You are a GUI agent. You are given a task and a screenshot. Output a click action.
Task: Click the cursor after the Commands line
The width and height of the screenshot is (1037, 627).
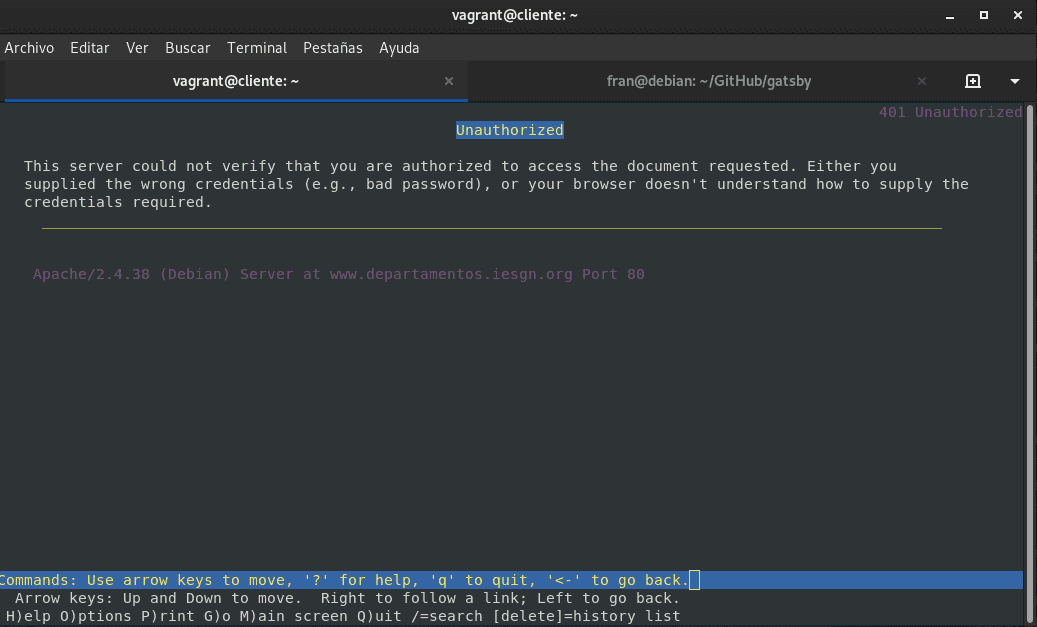695,580
